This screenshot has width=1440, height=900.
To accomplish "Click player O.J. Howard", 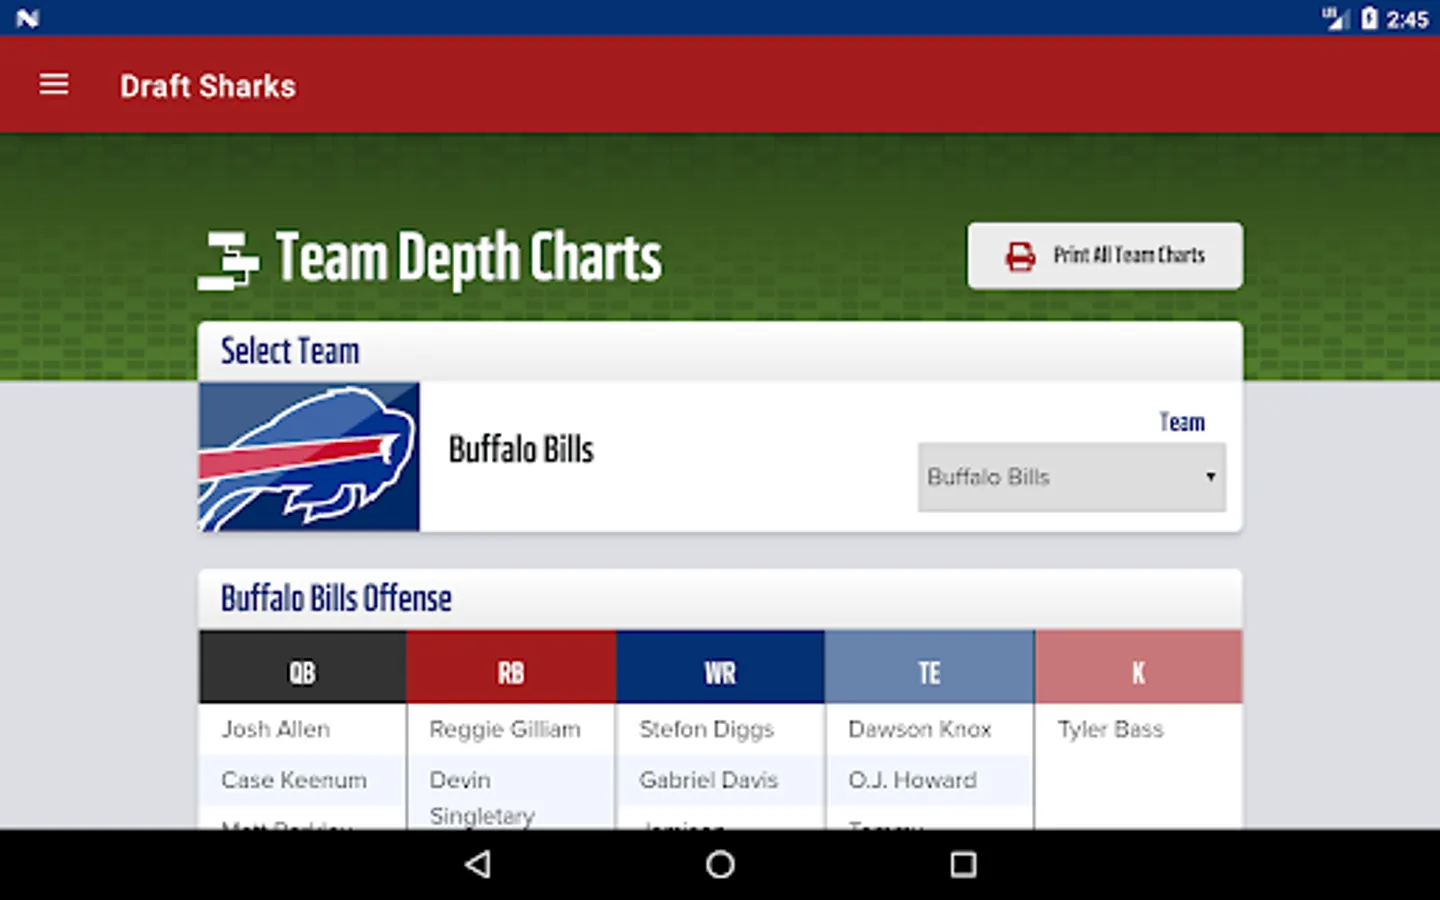I will point(912,780).
